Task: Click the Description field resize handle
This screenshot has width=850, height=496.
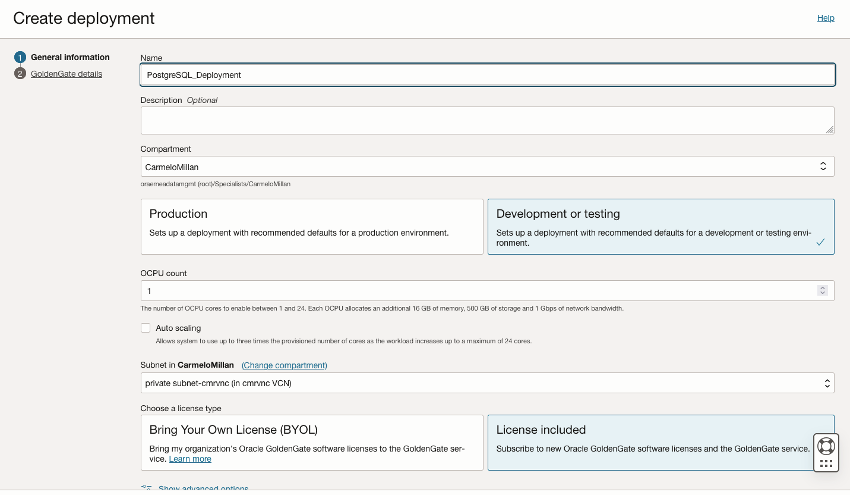Action: (829, 129)
